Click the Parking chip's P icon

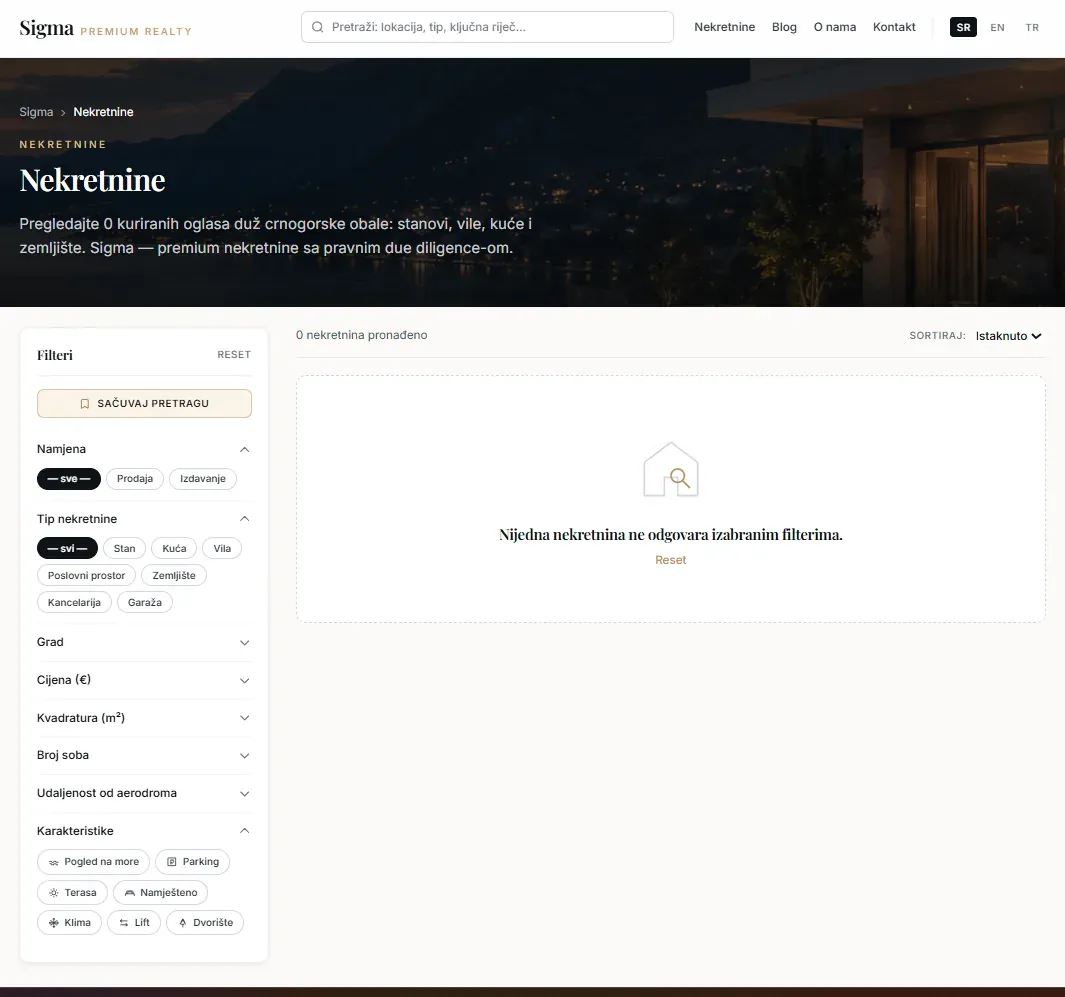[172, 862]
